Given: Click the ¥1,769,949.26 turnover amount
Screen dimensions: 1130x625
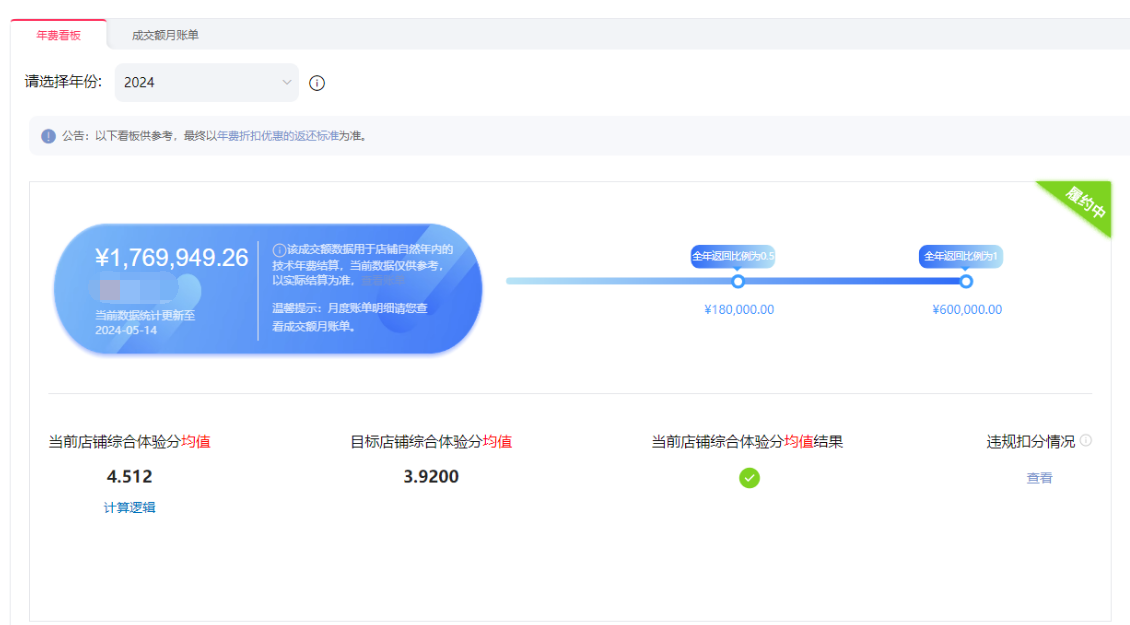Looking at the screenshot, I should [171, 258].
